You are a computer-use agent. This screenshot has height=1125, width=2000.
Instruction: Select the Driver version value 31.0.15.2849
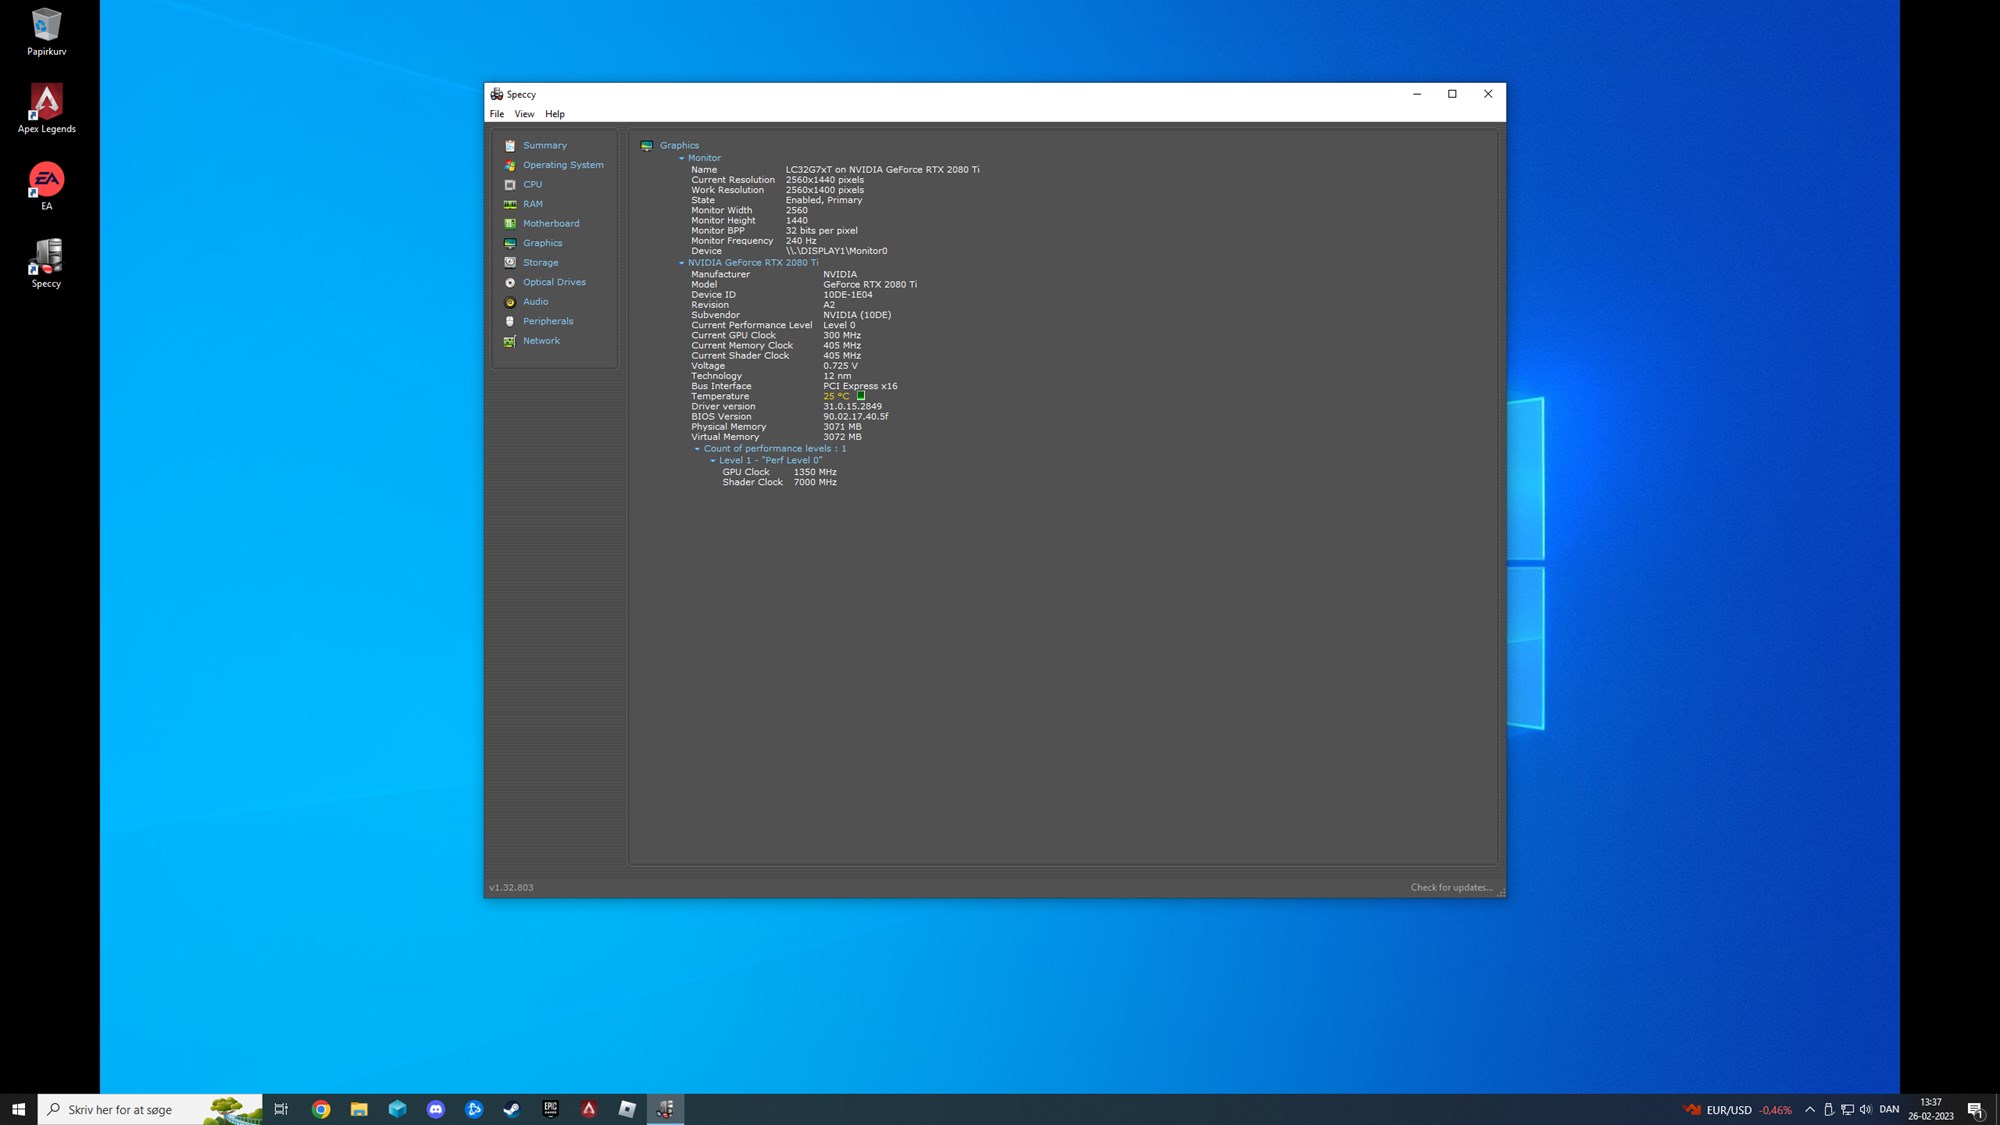coord(853,407)
